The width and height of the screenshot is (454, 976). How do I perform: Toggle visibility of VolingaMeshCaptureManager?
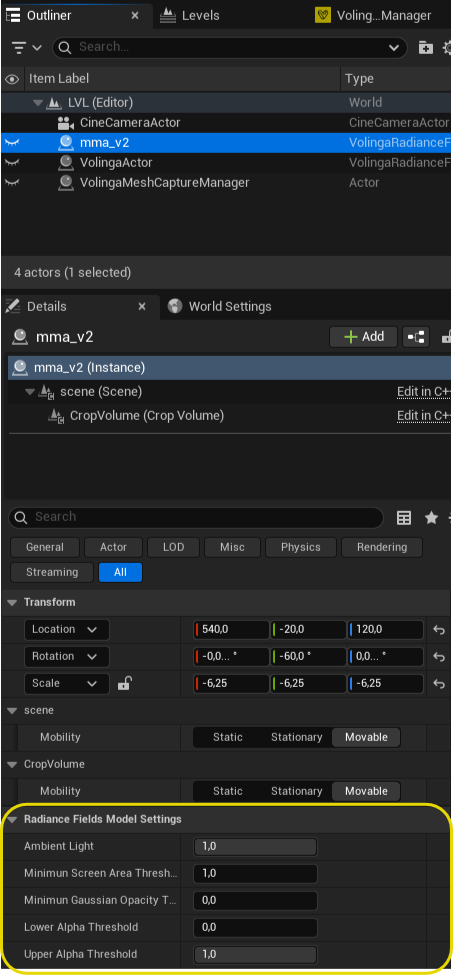click(x=12, y=182)
